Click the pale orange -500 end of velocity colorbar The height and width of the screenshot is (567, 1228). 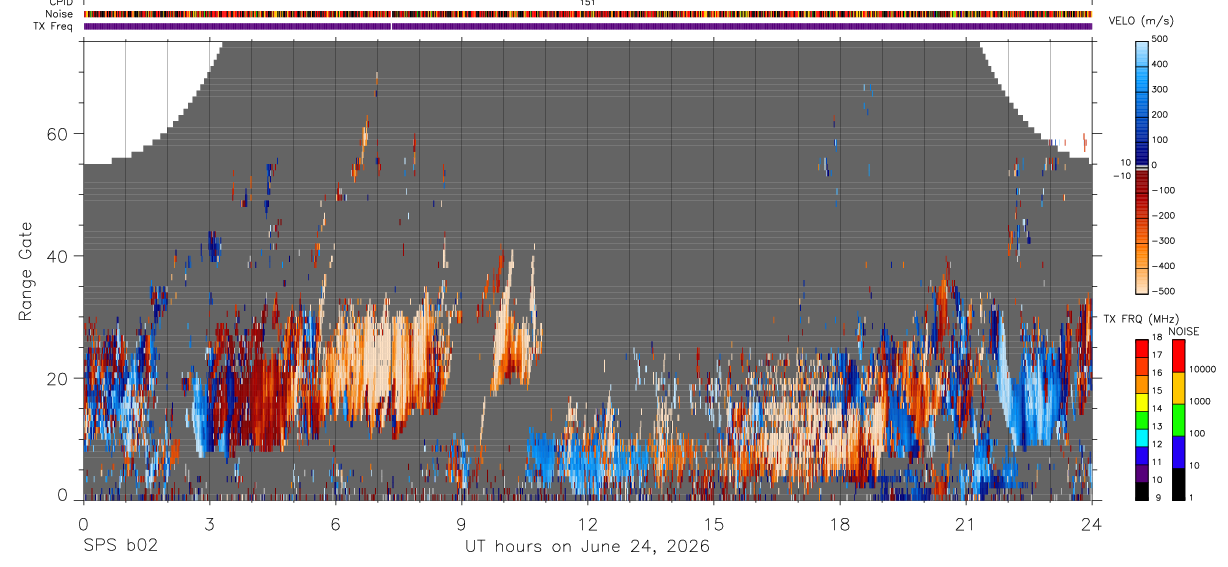1141,284
